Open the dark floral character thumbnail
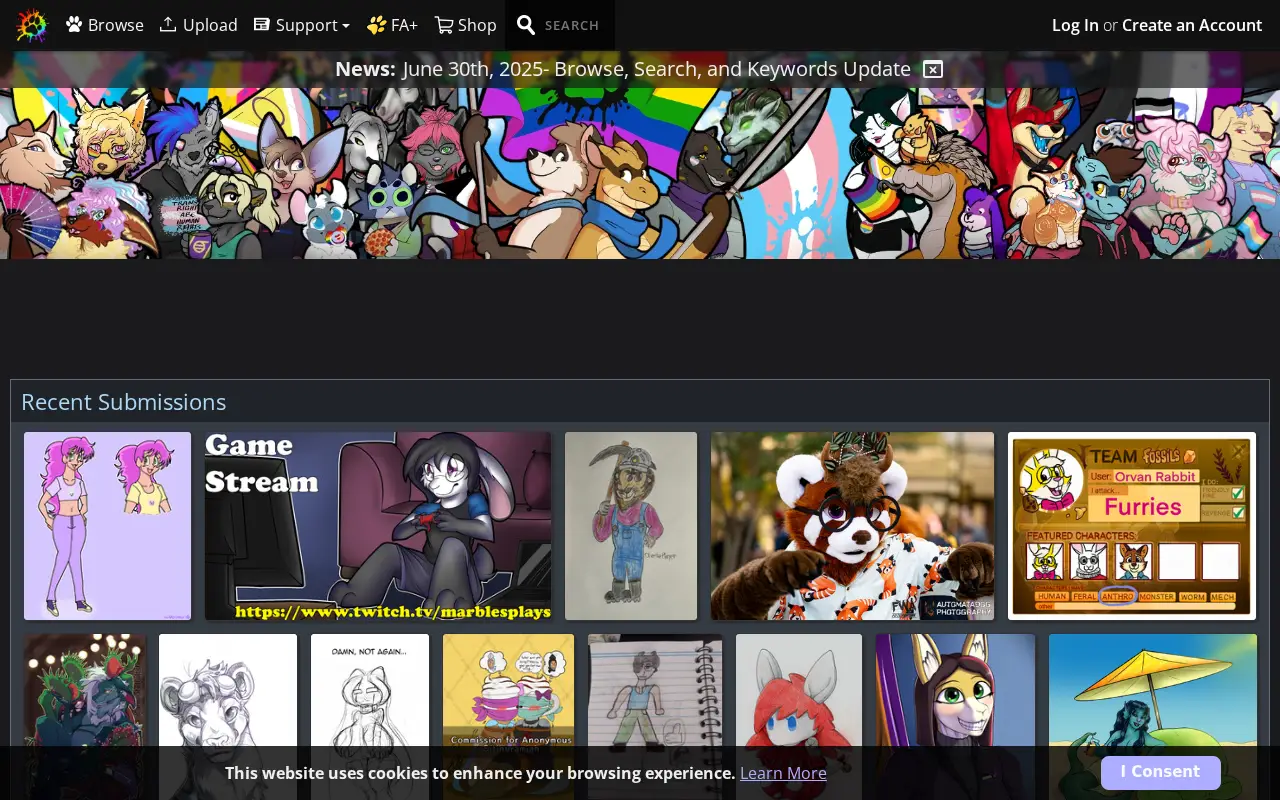This screenshot has width=1280, height=800. 85,716
